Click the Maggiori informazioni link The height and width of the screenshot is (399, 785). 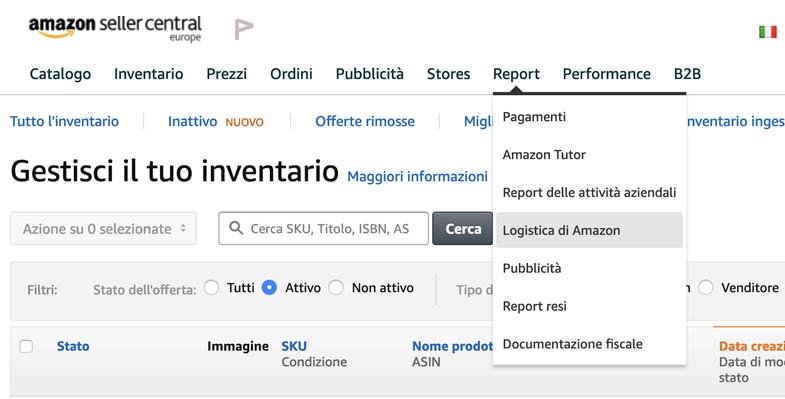click(418, 177)
